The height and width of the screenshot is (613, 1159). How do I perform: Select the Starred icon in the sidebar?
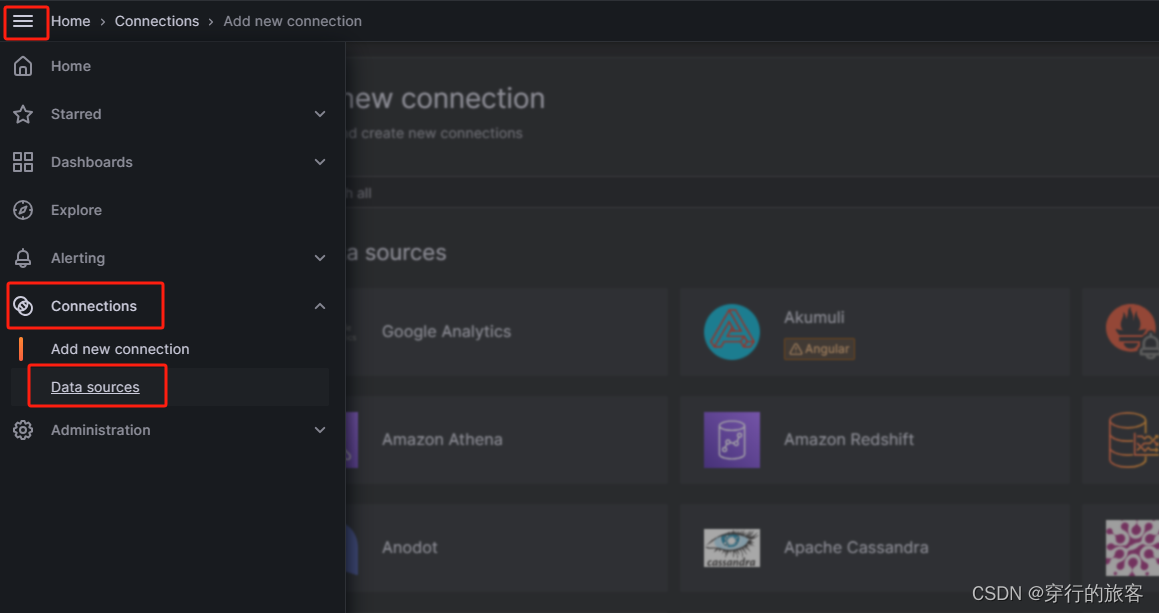click(23, 114)
